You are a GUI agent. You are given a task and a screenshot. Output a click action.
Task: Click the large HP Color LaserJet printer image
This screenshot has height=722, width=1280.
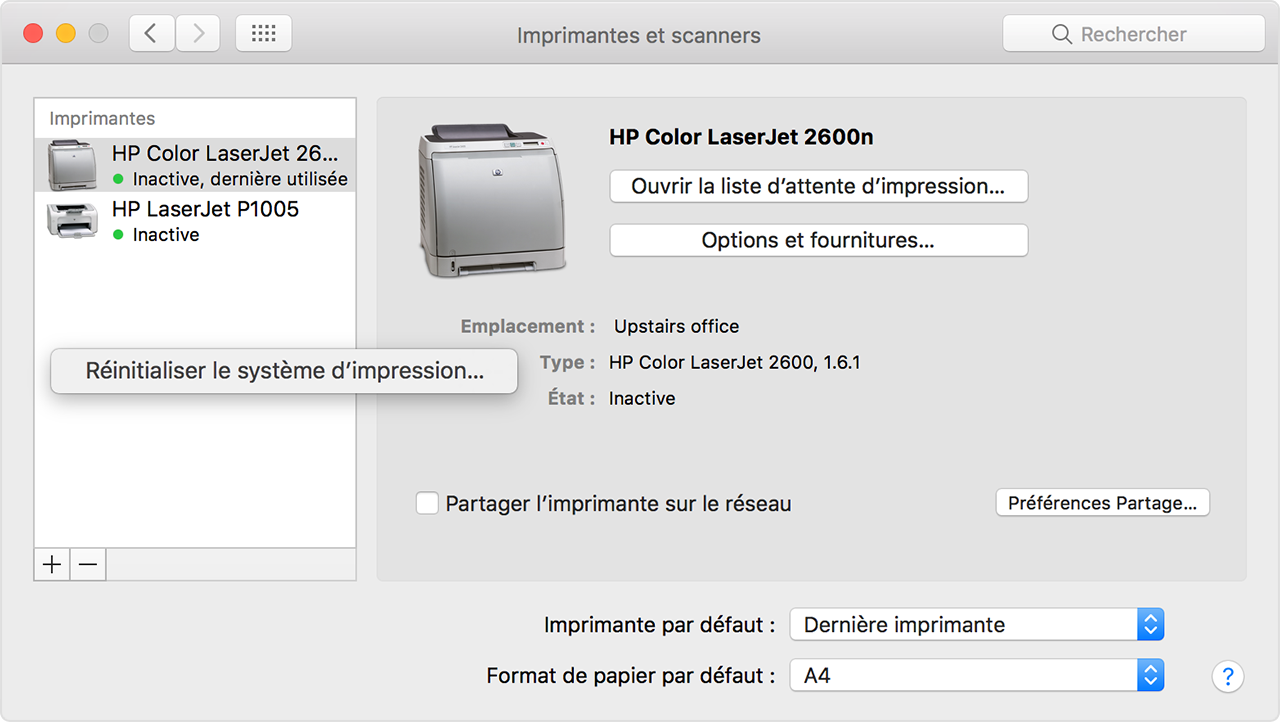[491, 200]
